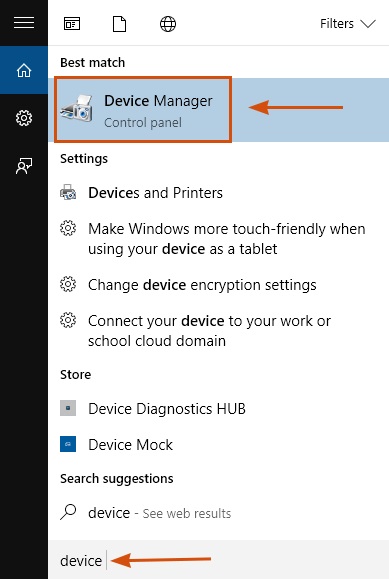
Task: Filter results by Web globe icon
Action: tap(168, 24)
